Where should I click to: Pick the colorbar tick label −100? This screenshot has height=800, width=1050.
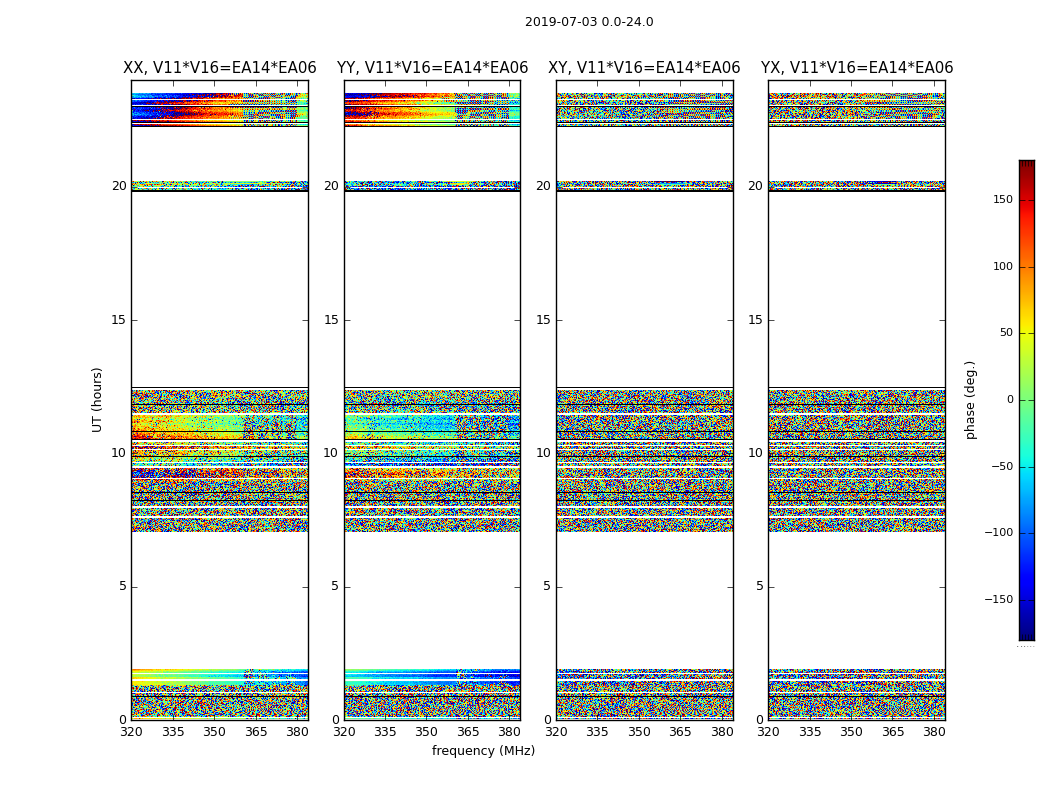[x=998, y=533]
